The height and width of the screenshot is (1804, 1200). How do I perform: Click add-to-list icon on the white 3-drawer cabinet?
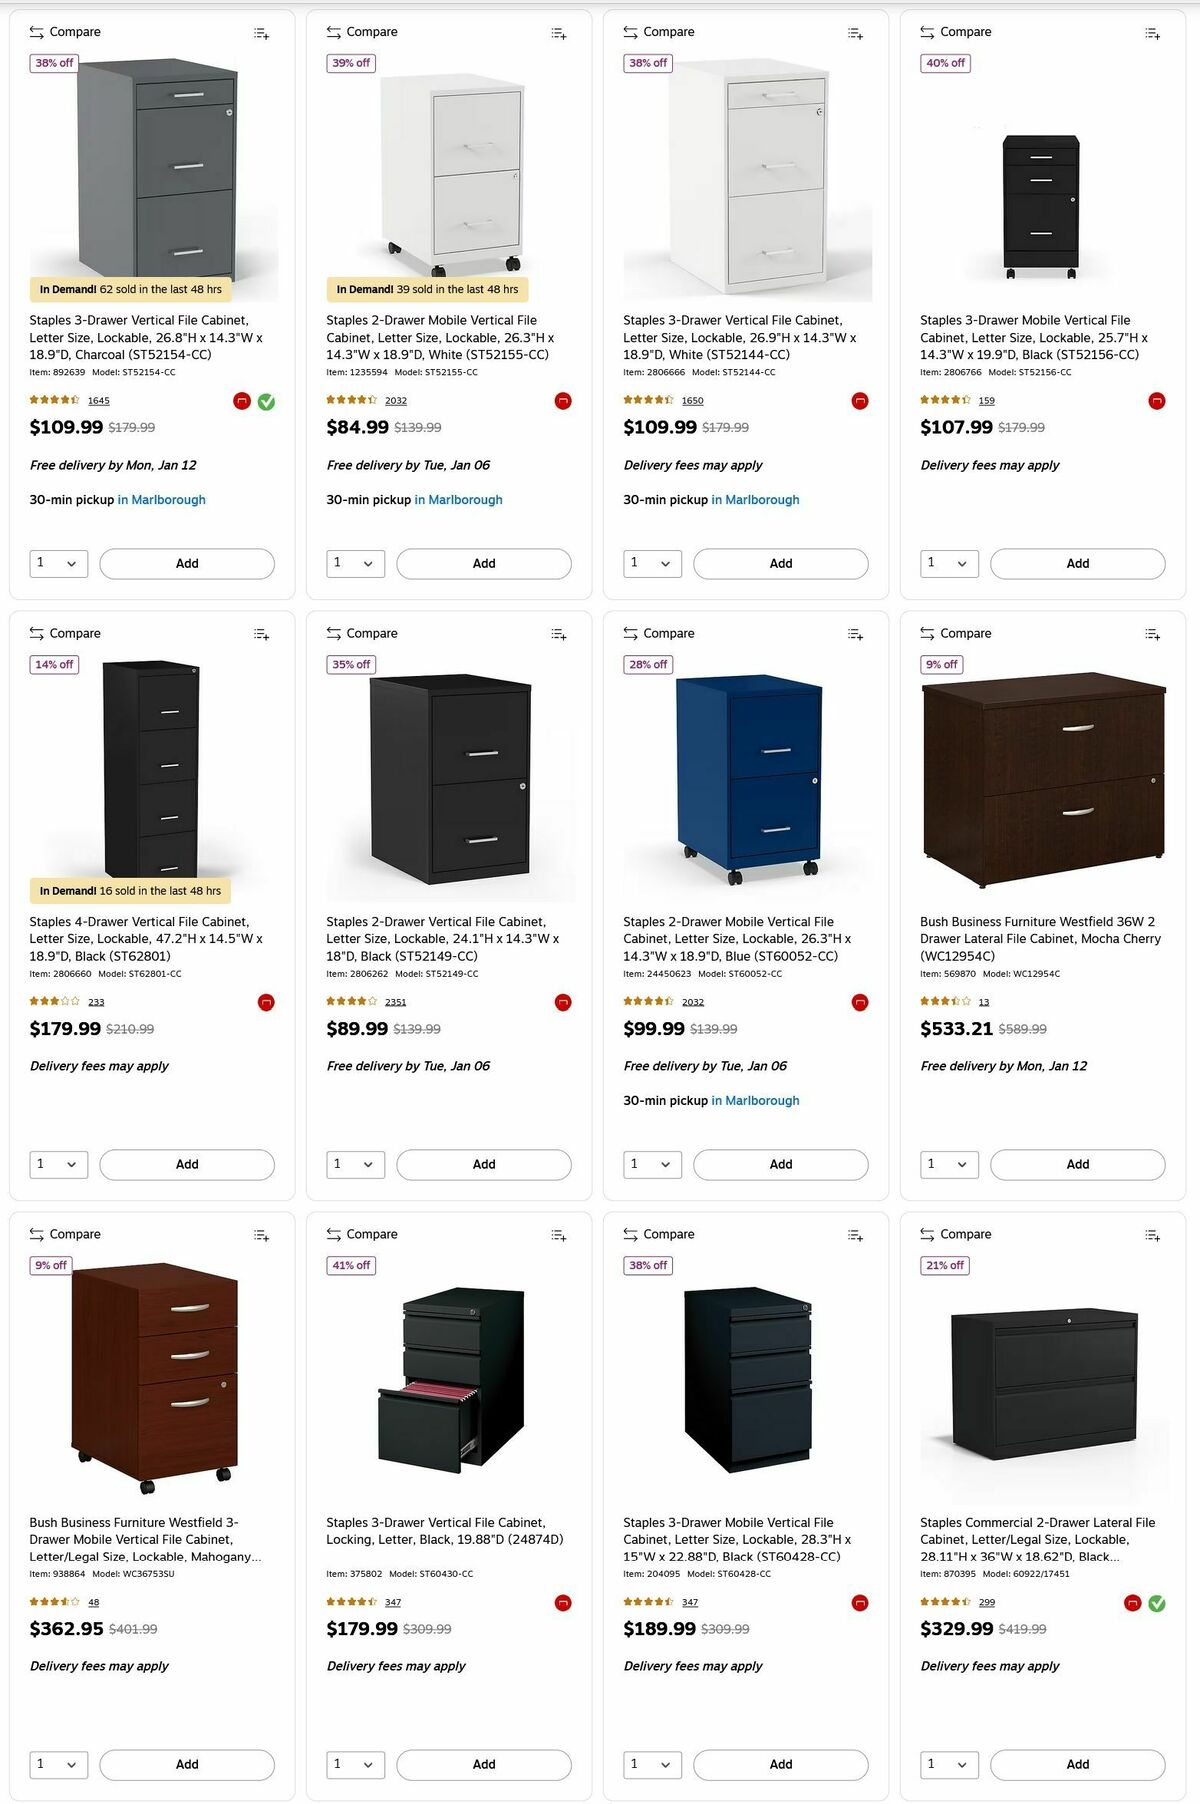[856, 33]
